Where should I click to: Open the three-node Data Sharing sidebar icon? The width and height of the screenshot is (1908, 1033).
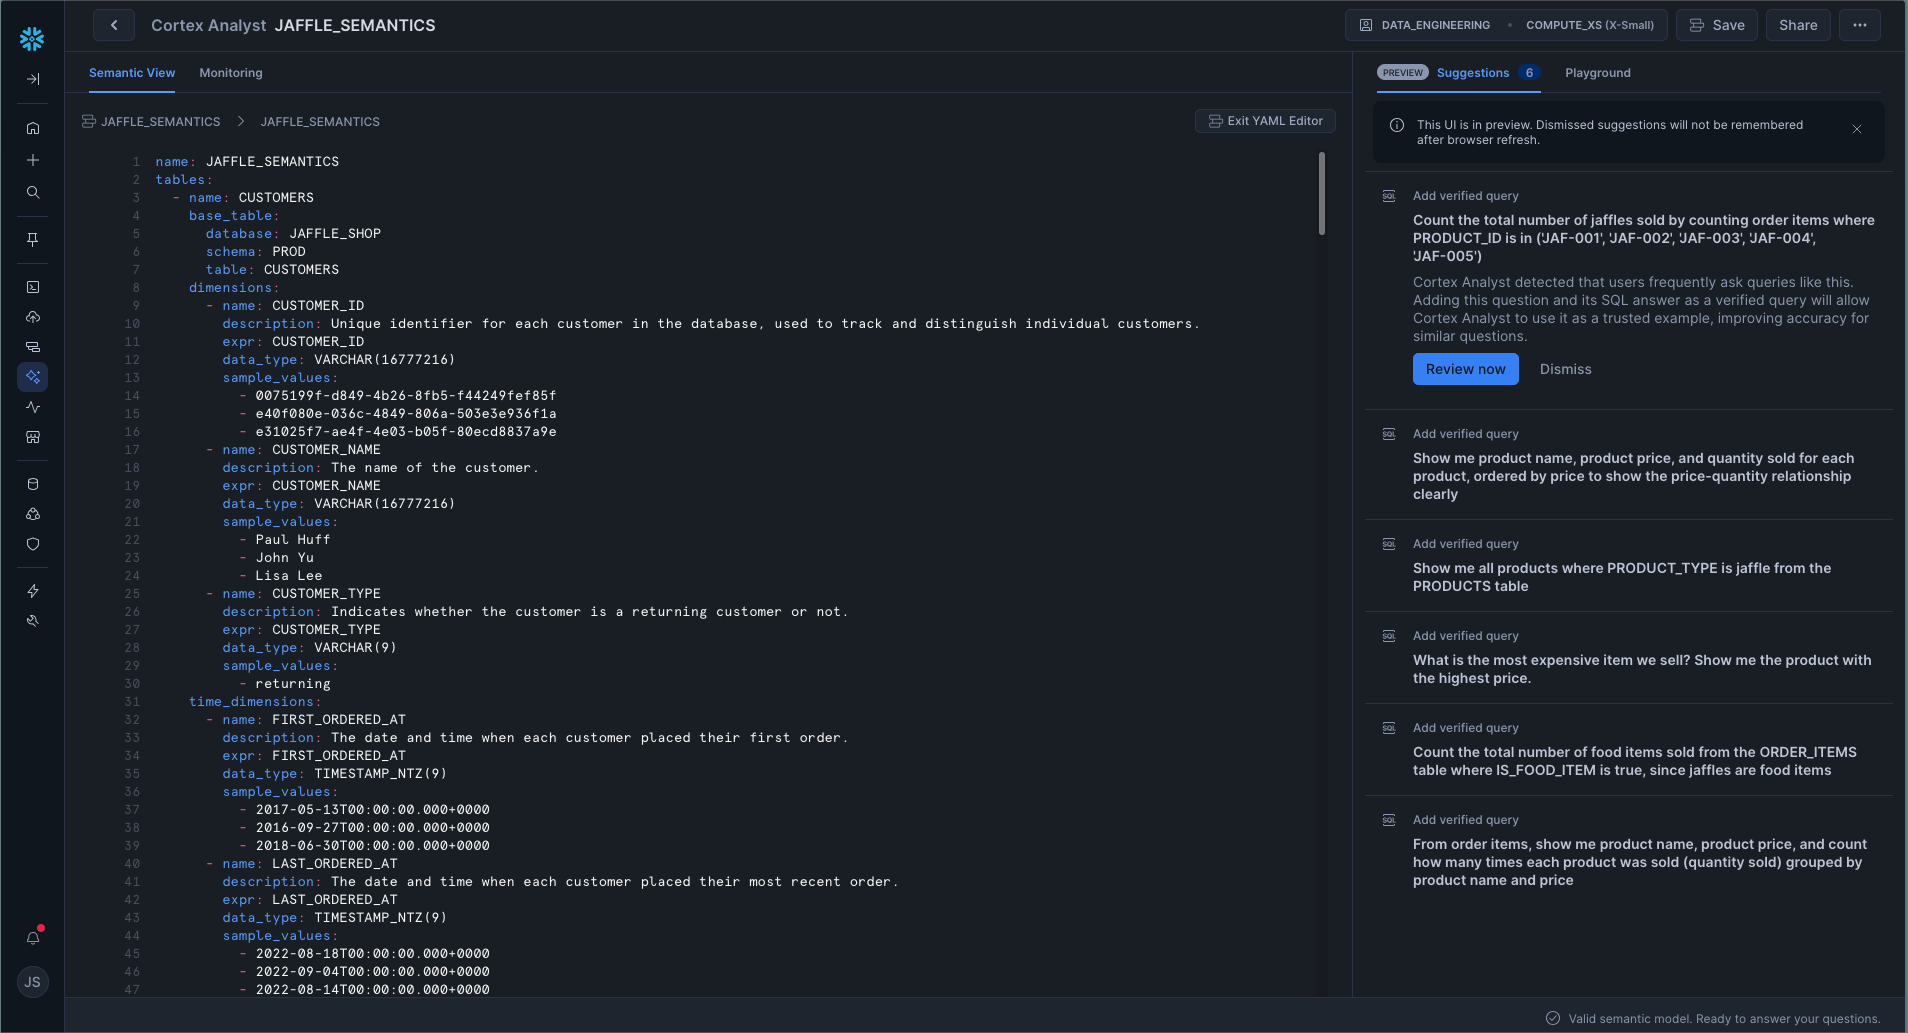(33, 514)
